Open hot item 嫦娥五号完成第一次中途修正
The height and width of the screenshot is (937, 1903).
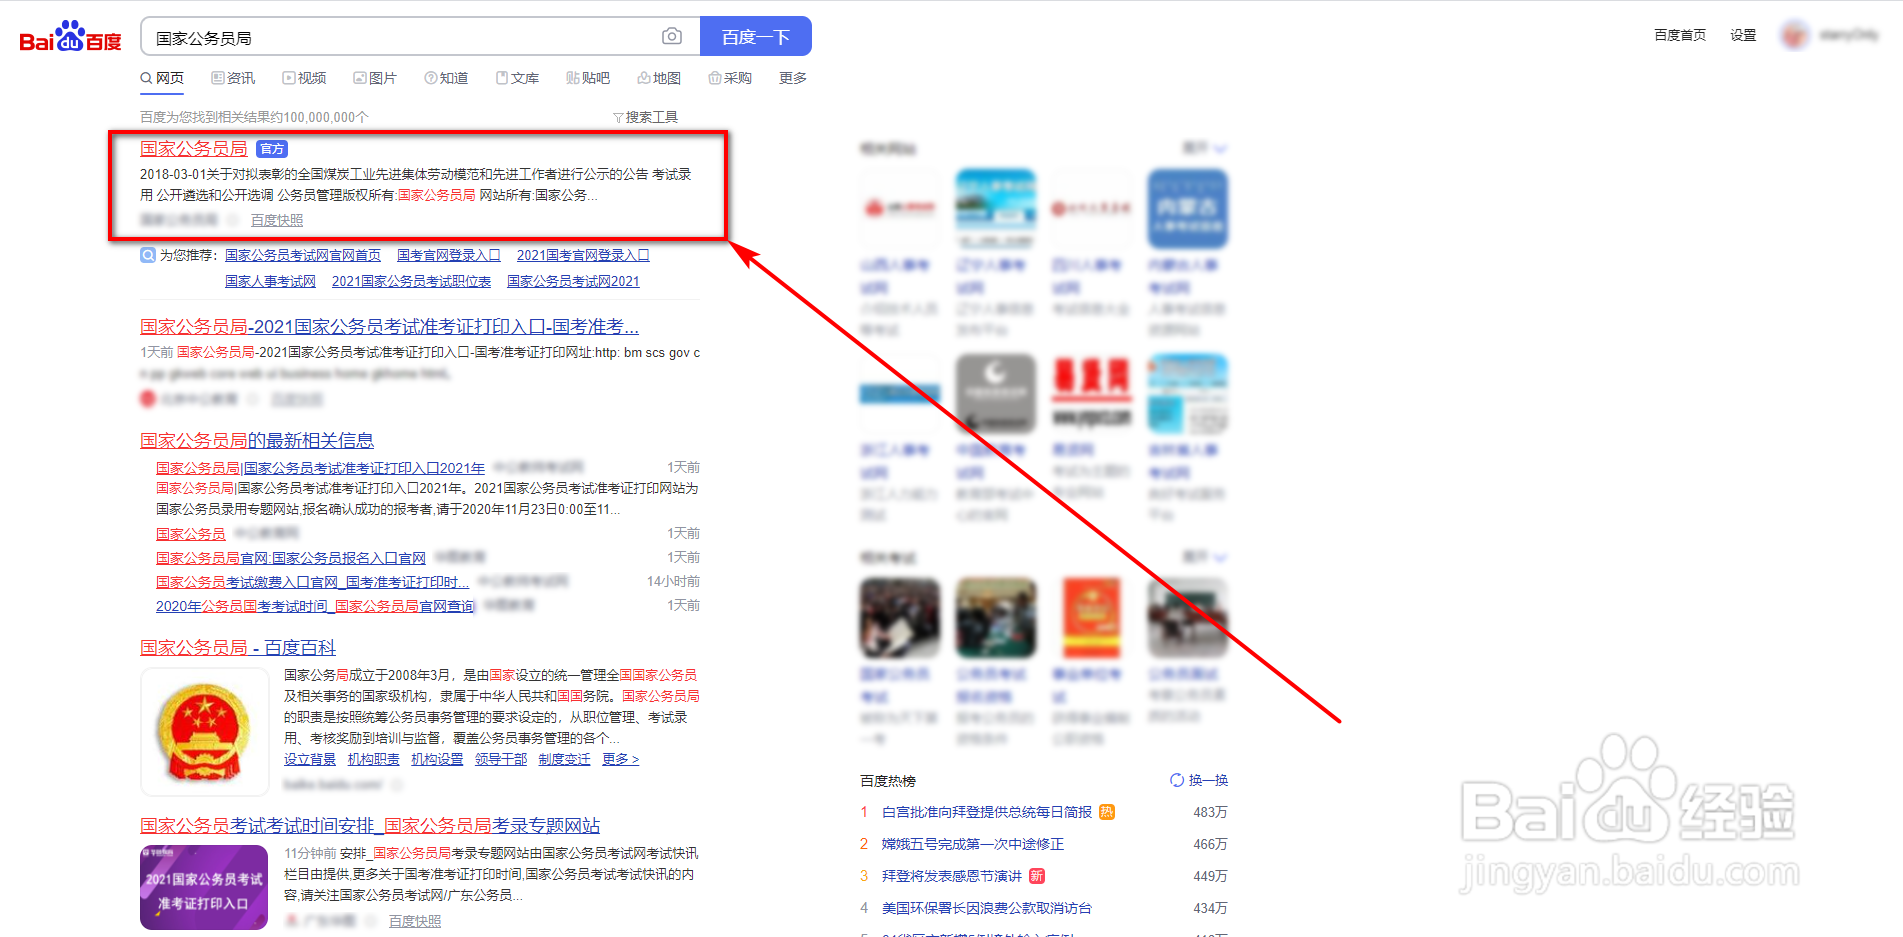(x=973, y=844)
